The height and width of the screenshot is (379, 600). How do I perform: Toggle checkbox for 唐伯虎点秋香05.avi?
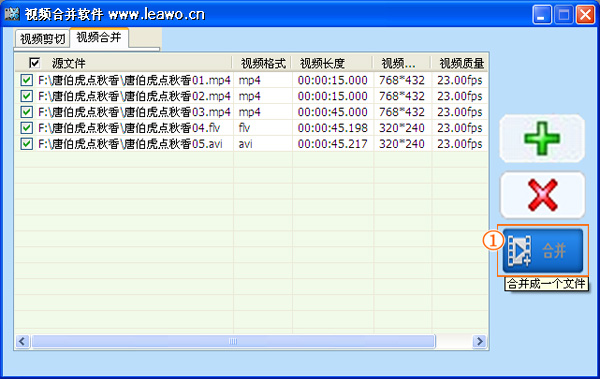click(26, 144)
